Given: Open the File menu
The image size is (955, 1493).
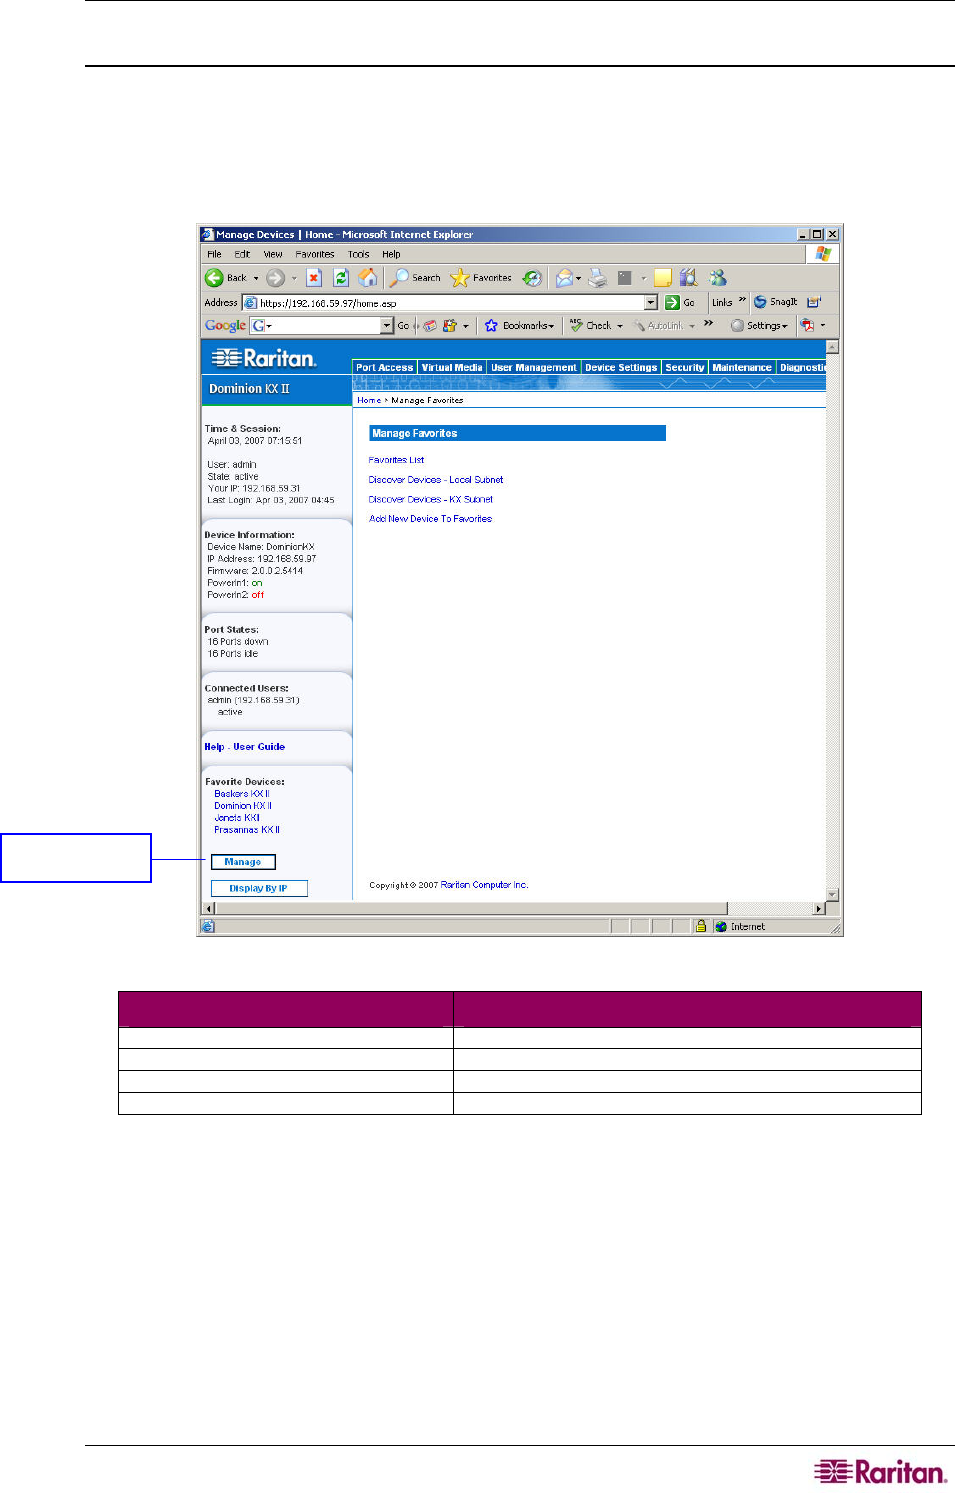Looking at the screenshot, I should 214,255.
